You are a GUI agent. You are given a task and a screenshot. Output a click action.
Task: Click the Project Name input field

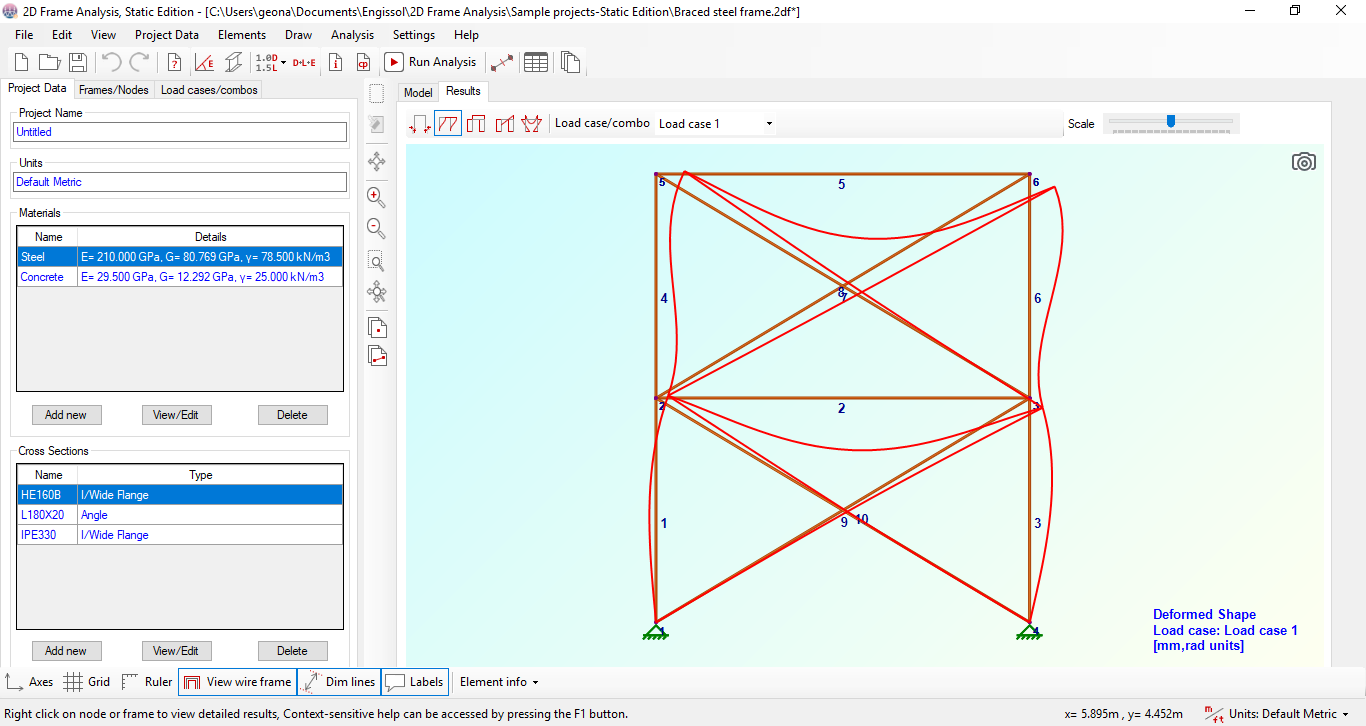click(180, 132)
